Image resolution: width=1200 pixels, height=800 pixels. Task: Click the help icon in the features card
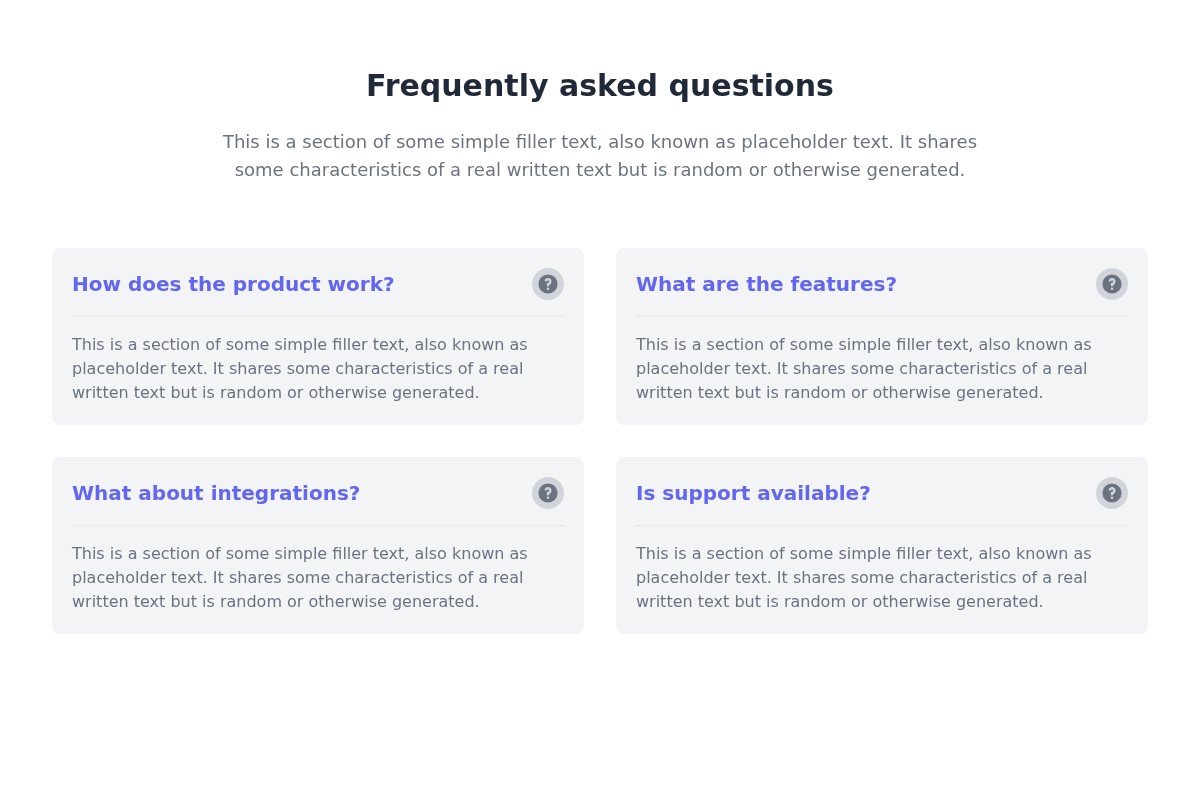[x=1112, y=284]
